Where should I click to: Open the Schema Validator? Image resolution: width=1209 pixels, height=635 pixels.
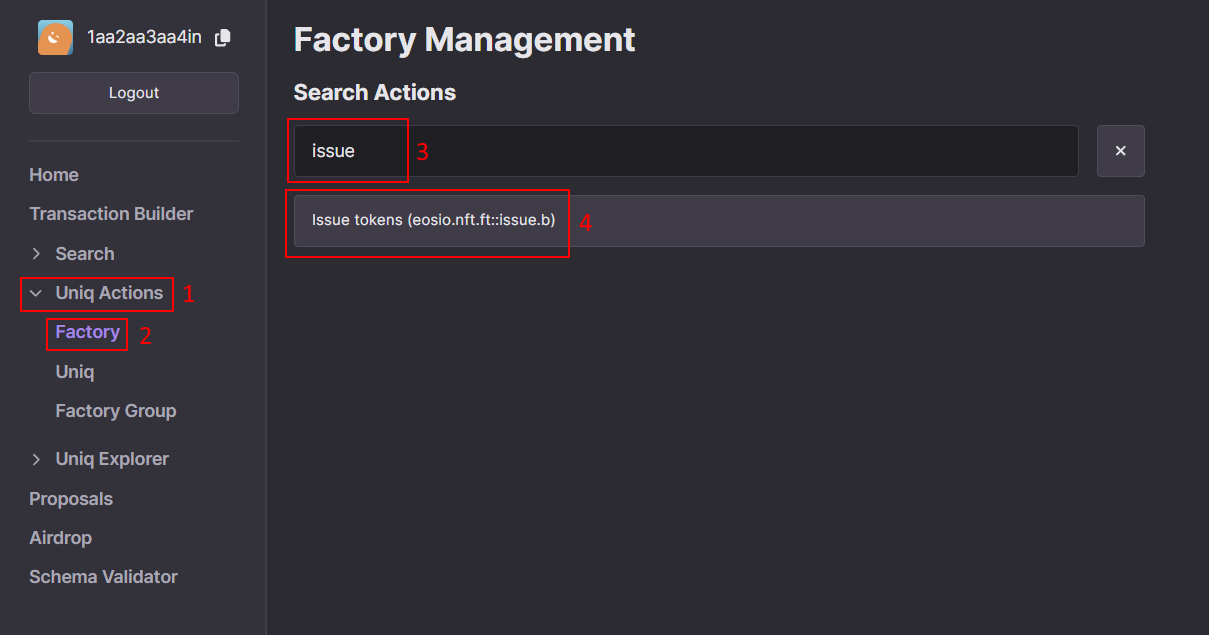104,577
